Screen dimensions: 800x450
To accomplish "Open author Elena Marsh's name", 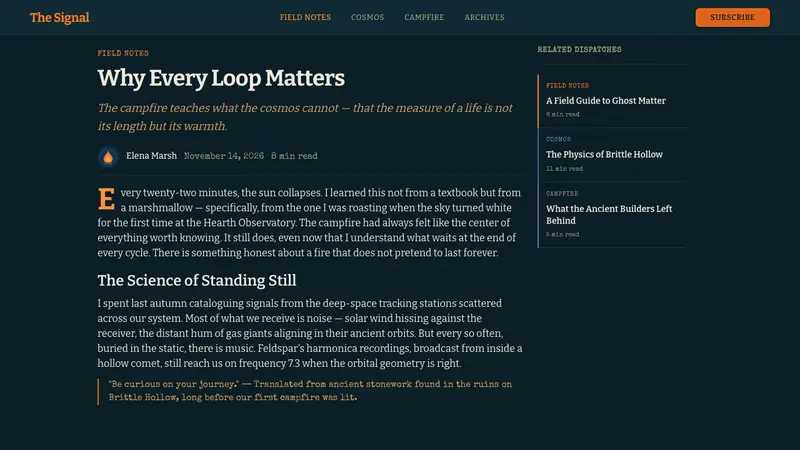I will click(x=152, y=156).
